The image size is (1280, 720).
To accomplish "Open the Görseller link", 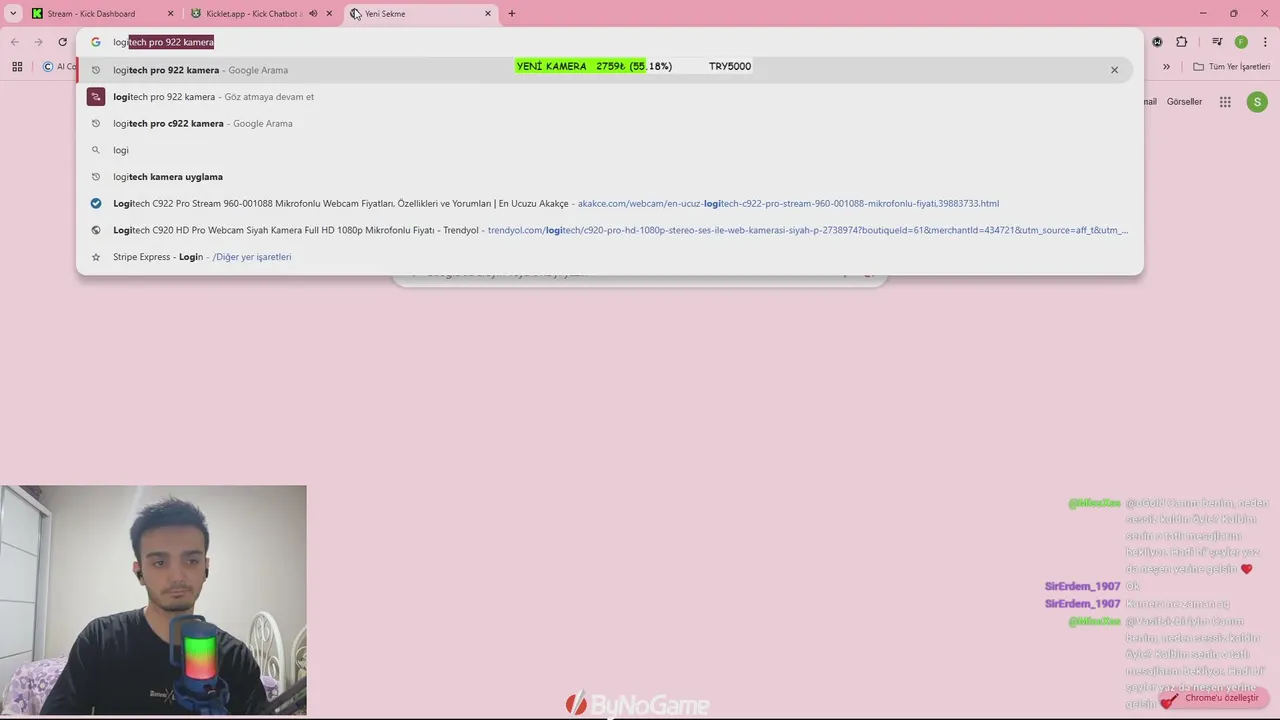I will tap(1184, 102).
